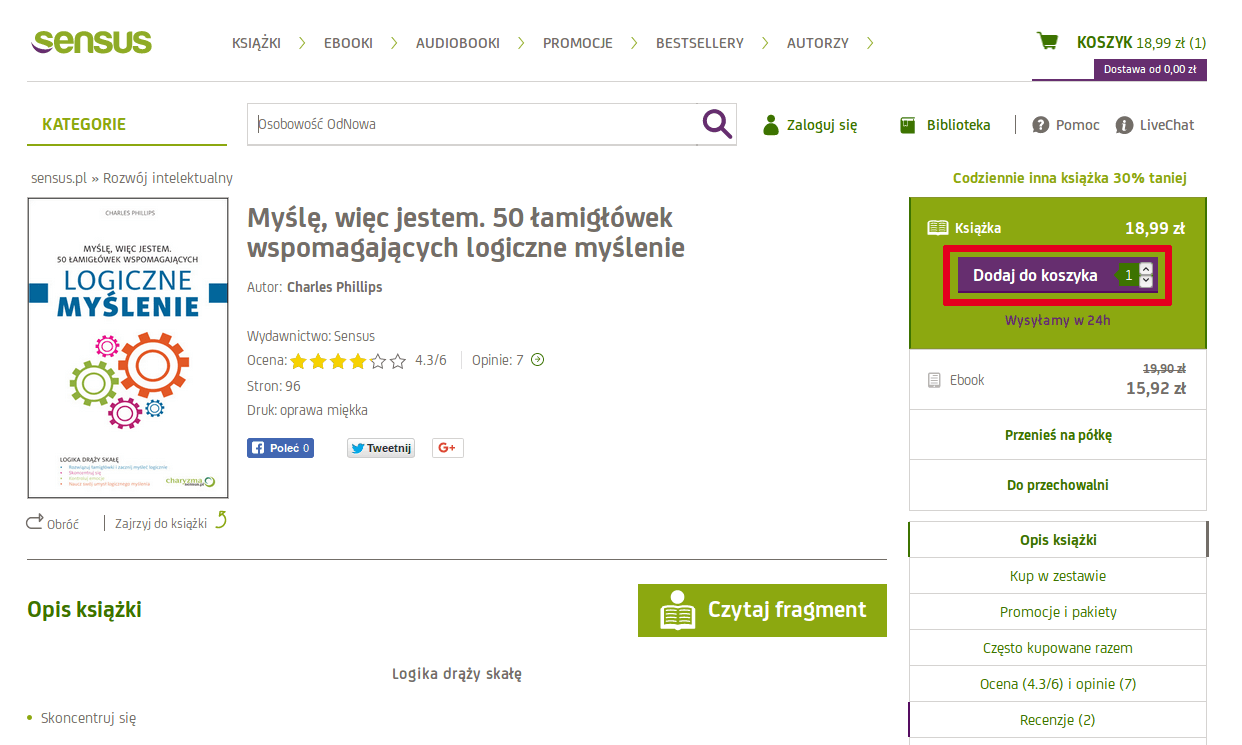This screenshot has height=745, width=1242.
Task: Click the Ebook document icon
Action: [x=934, y=380]
